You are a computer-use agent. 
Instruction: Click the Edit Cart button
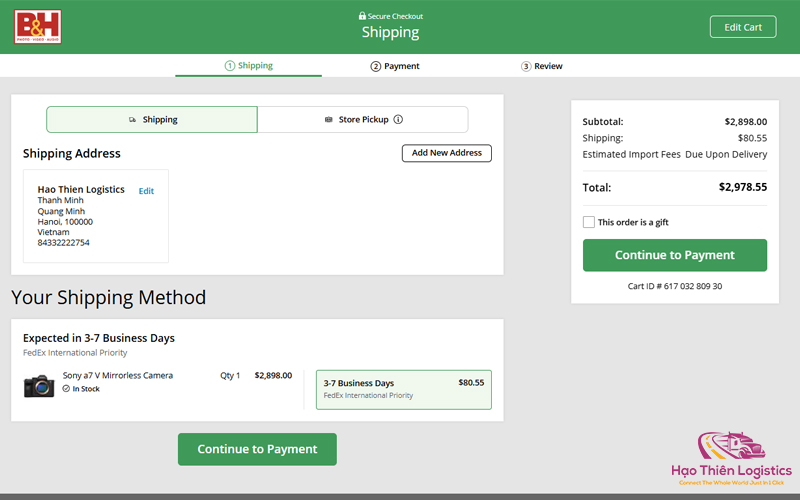coord(743,27)
